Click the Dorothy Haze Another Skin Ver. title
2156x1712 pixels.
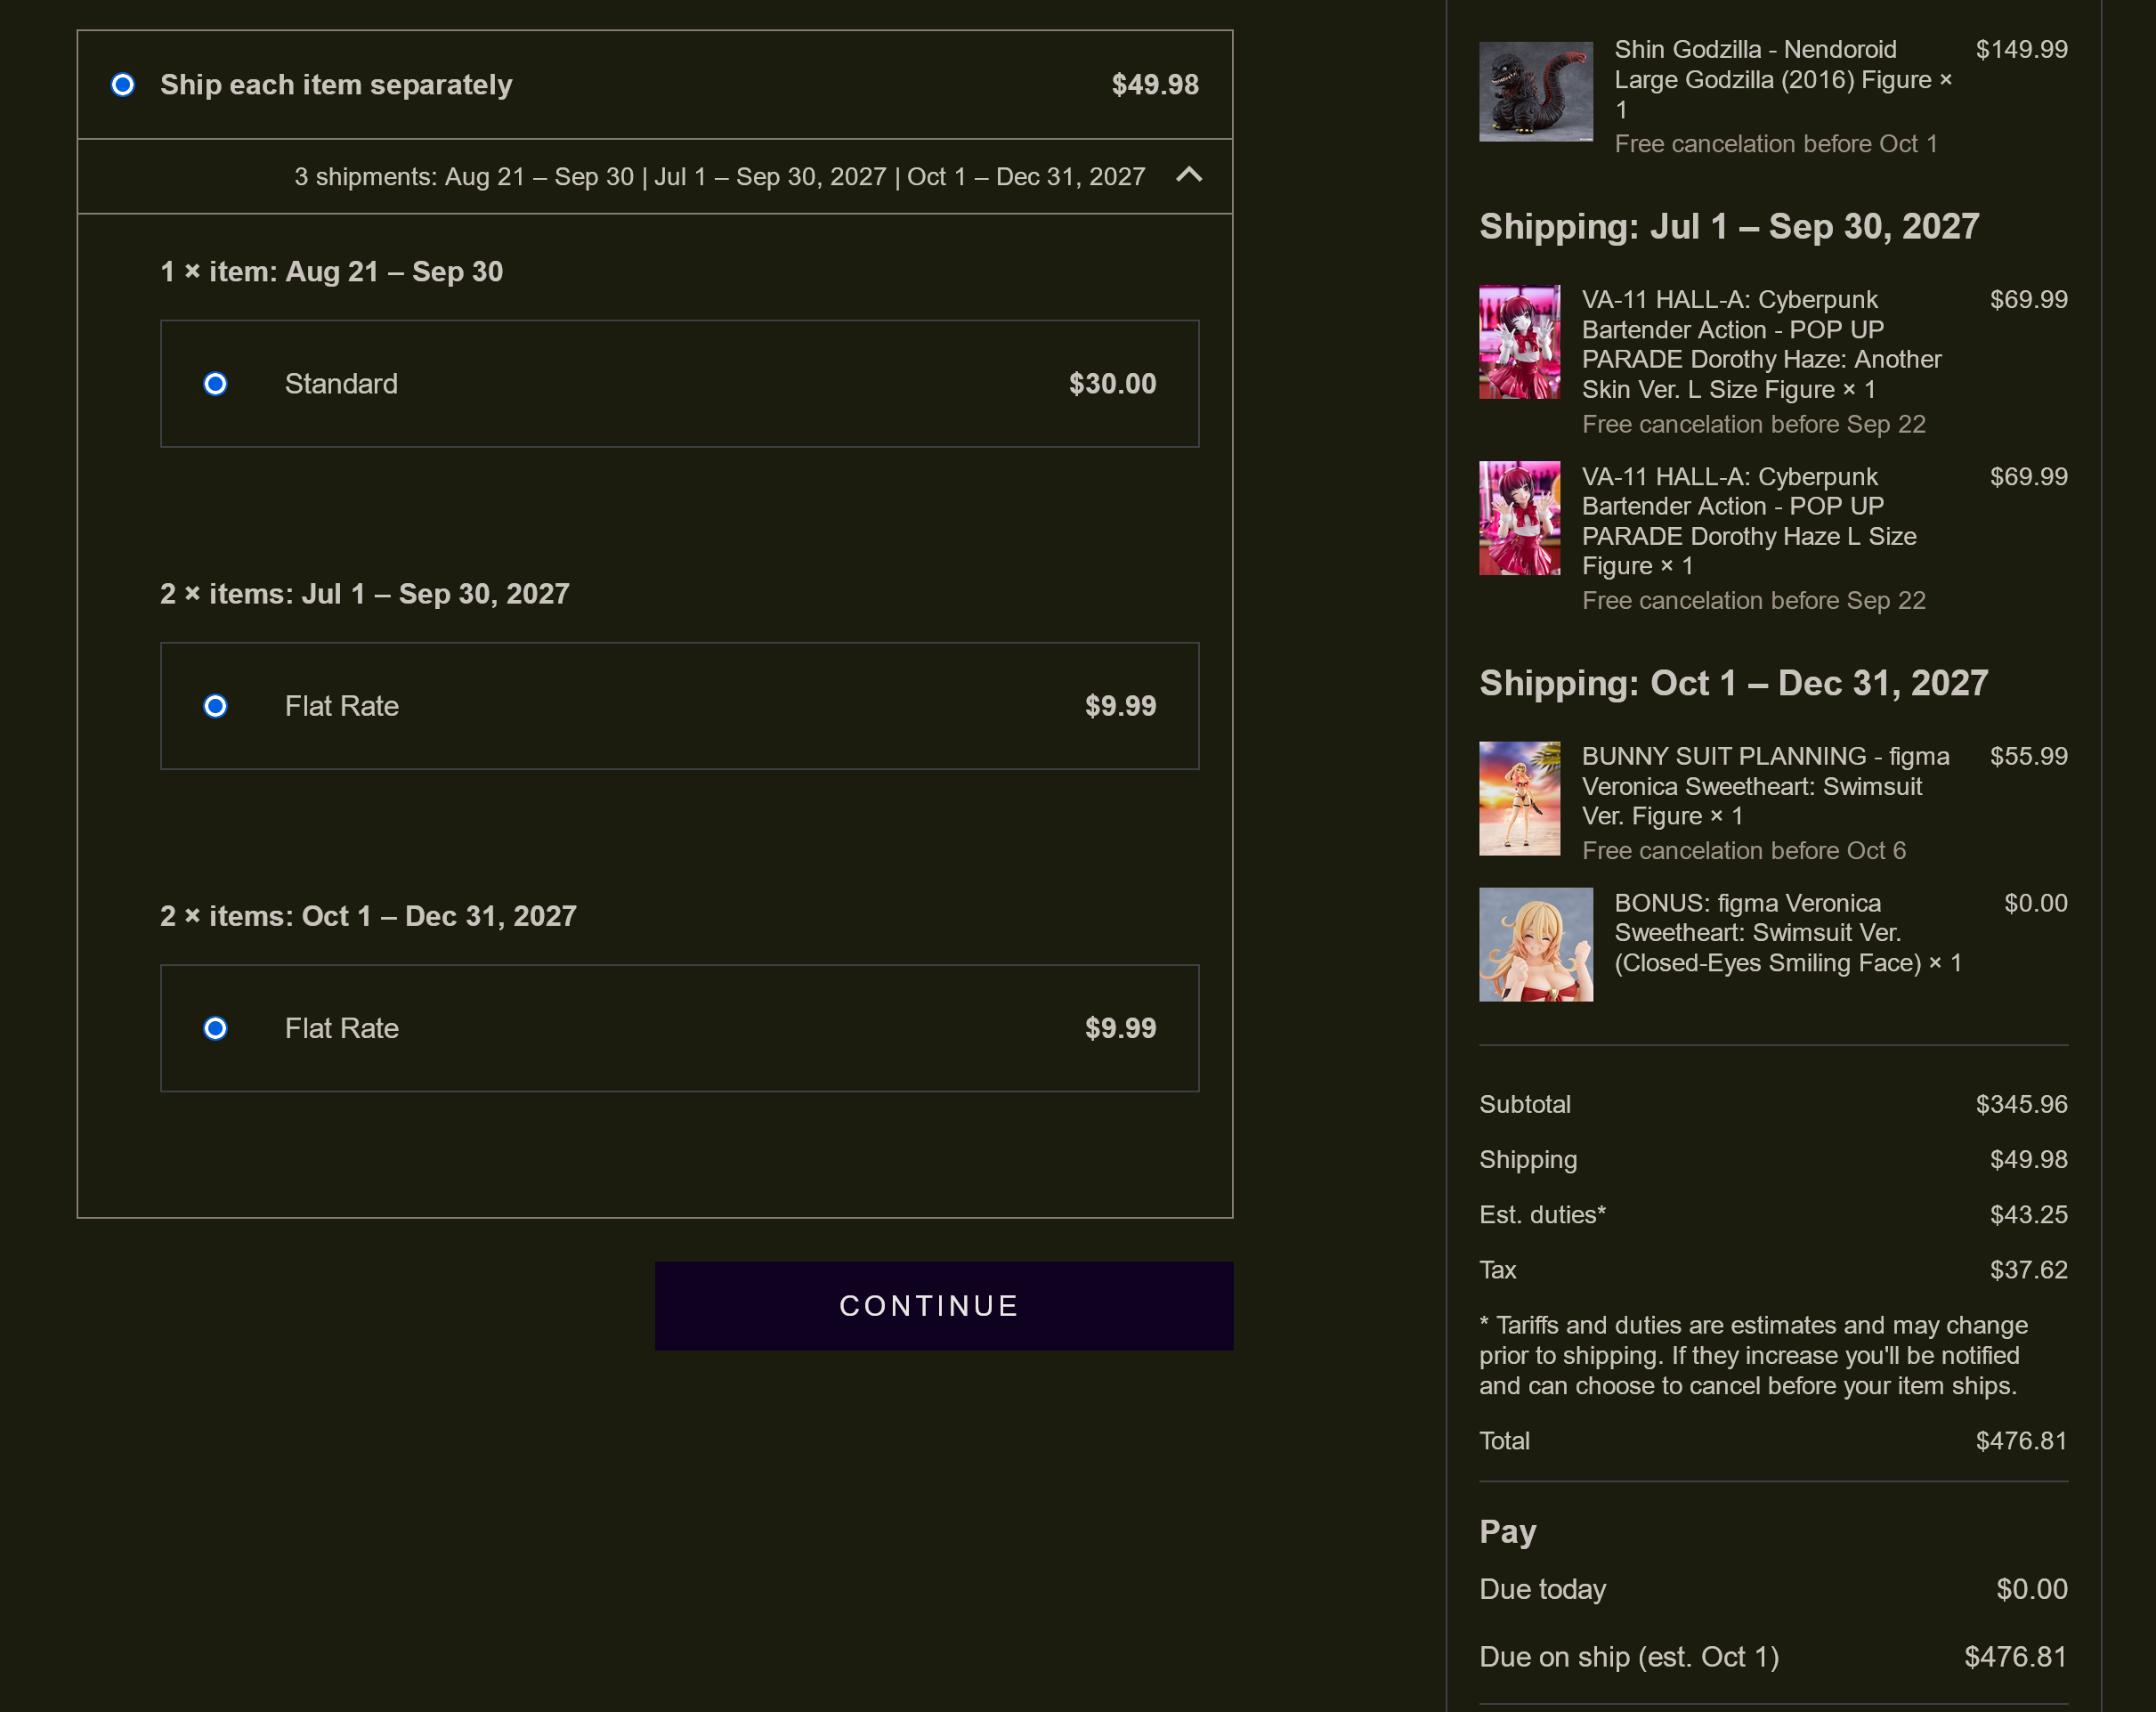1761,344
